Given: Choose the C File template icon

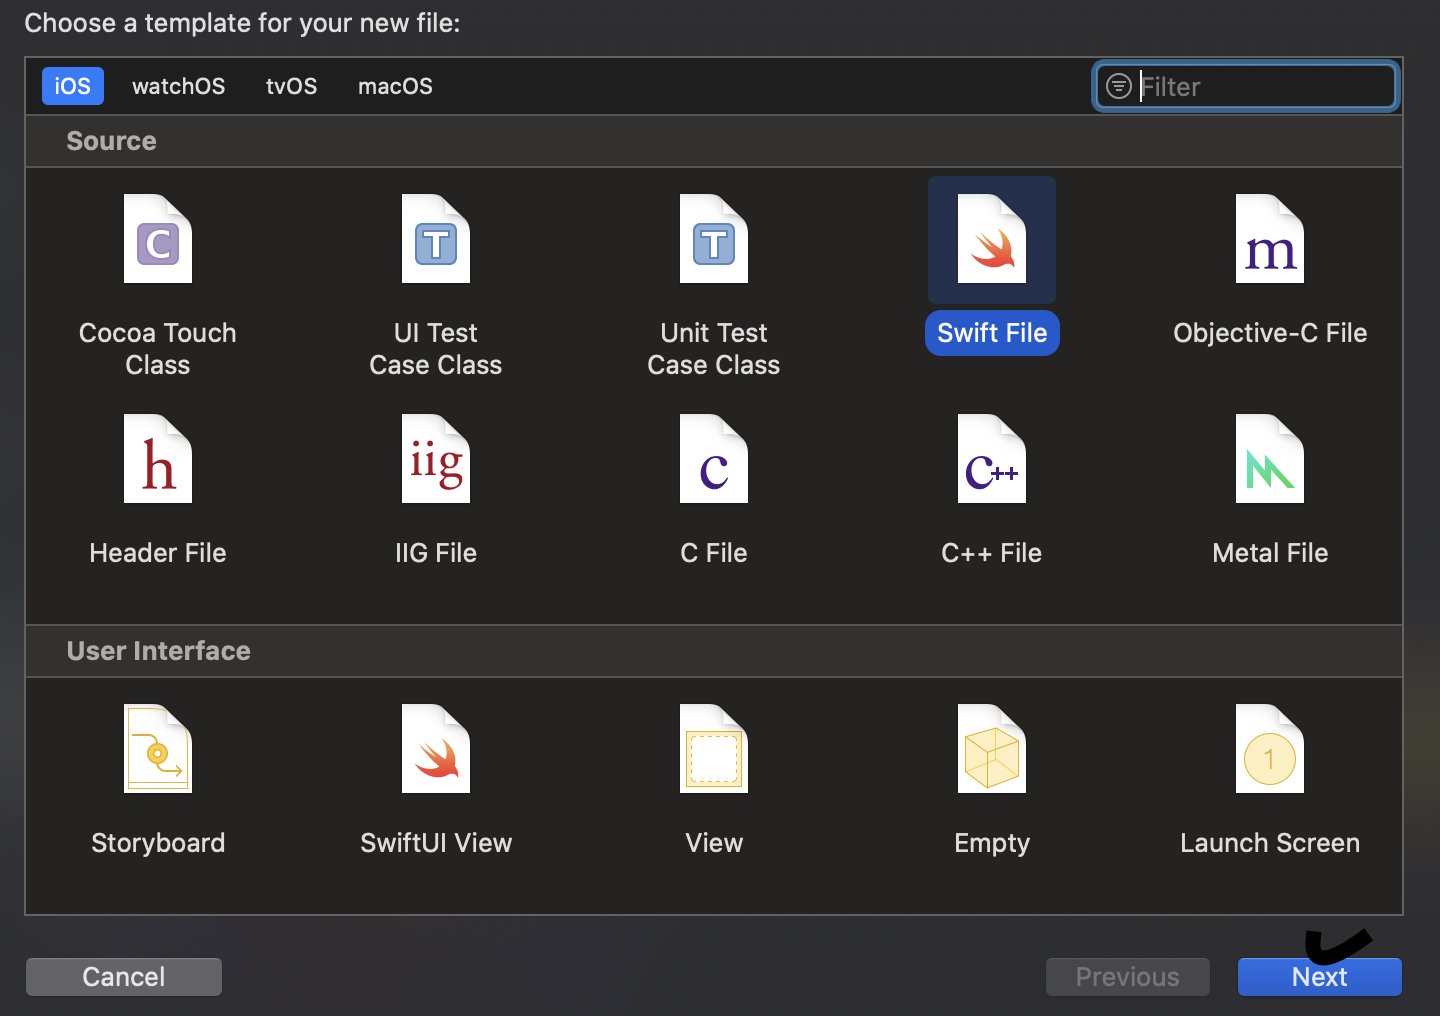Looking at the screenshot, I should click(714, 459).
